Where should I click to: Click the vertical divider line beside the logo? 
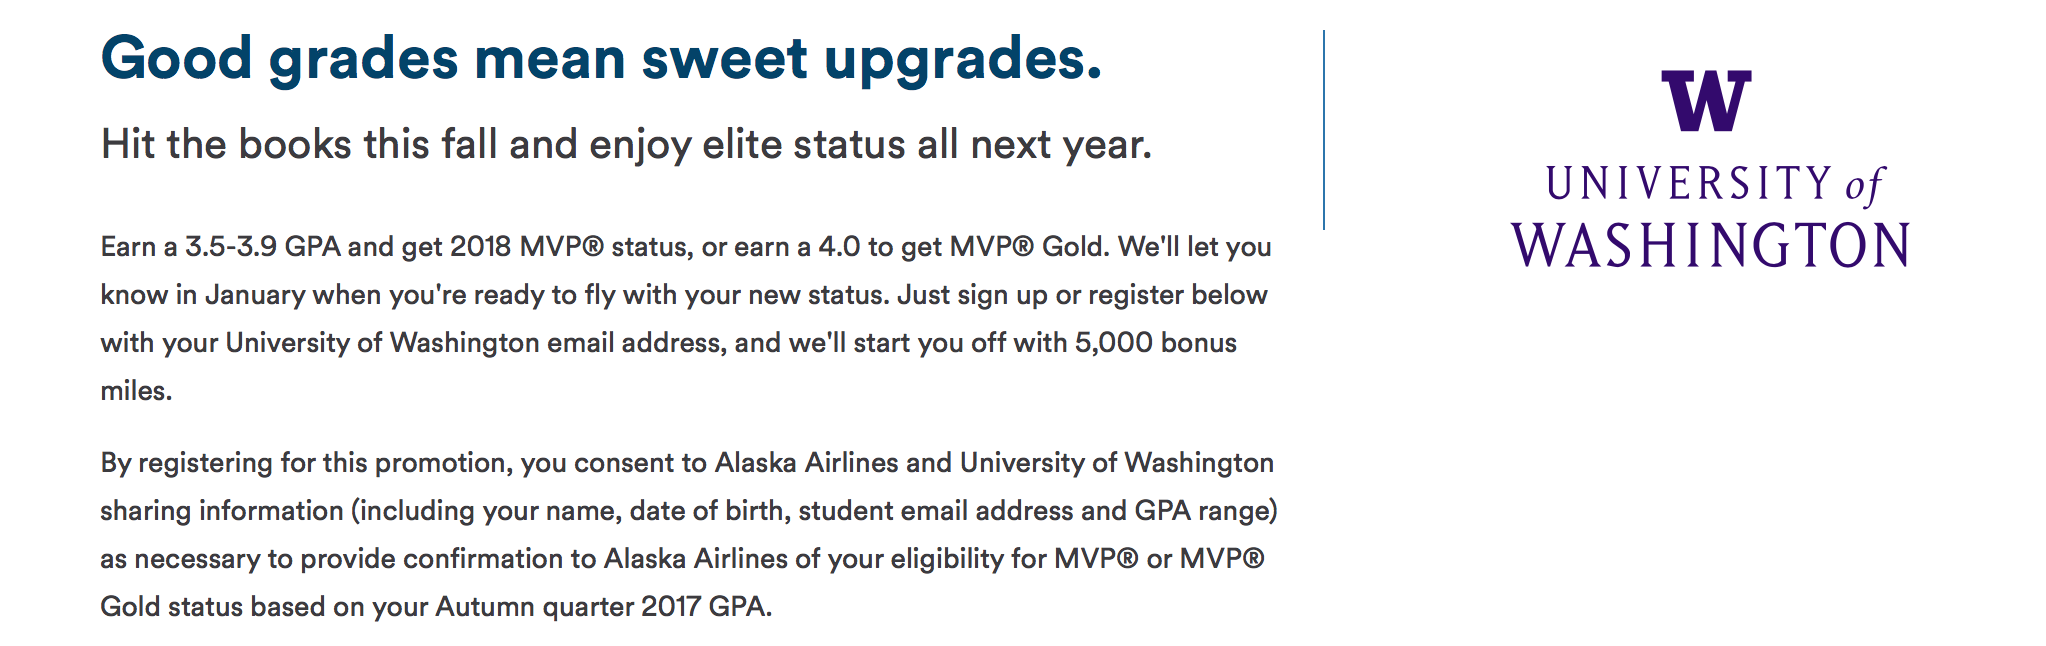click(1324, 130)
